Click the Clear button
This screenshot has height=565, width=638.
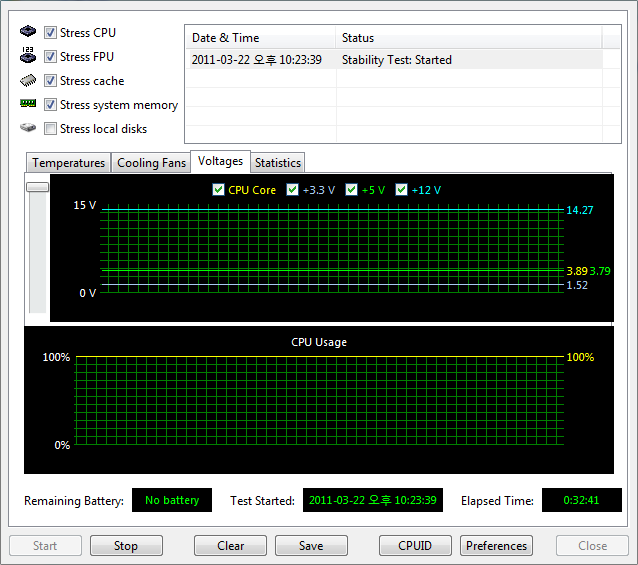click(x=230, y=545)
